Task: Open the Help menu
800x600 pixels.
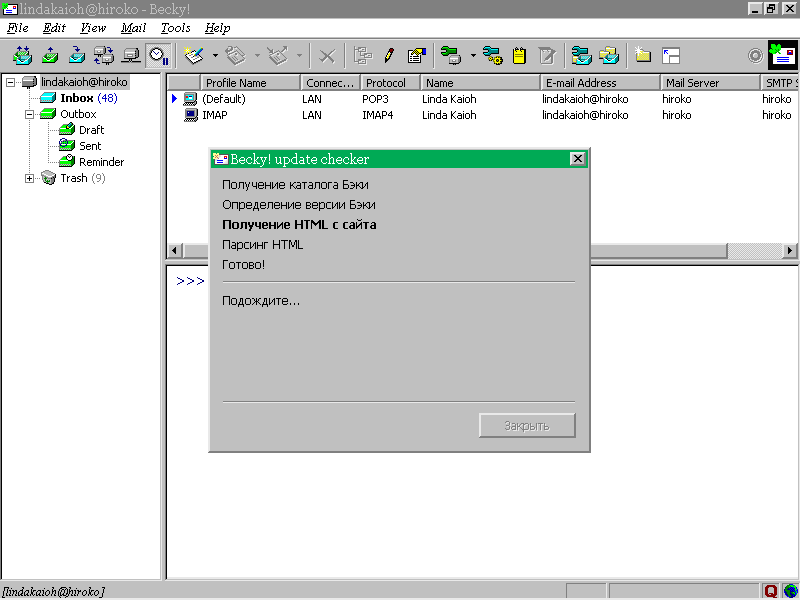Action: 218,28
